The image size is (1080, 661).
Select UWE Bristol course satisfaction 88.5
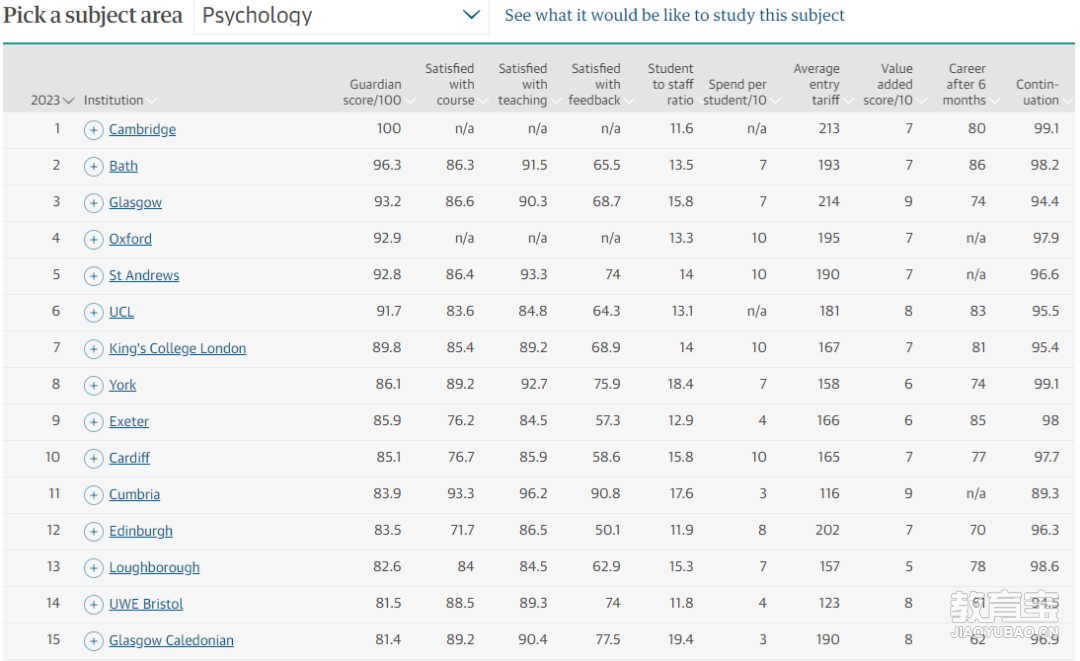coord(460,603)
